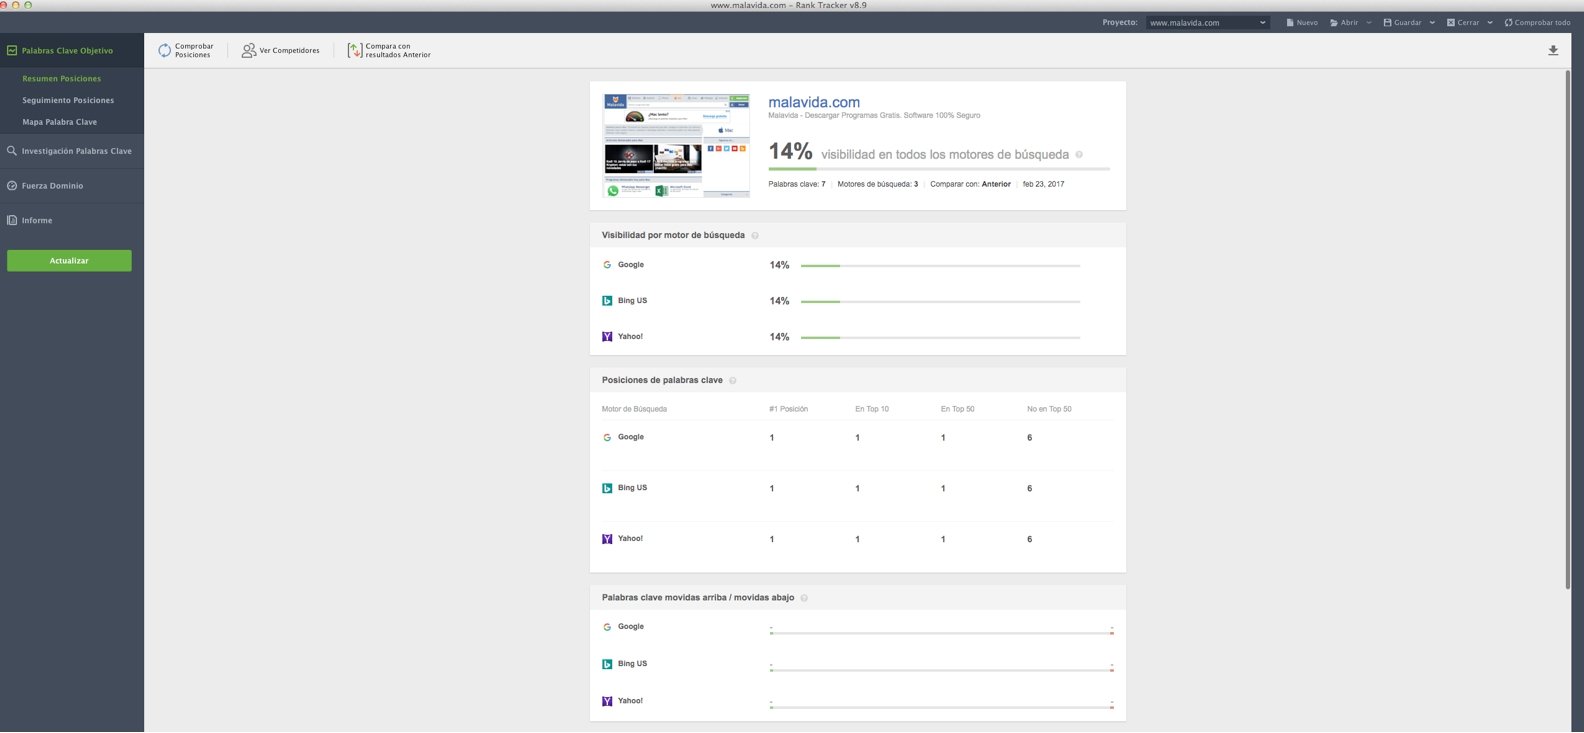This screenshot has height=733, width=1584.
Task: Click the malavida.com site link
Action: 814,102
